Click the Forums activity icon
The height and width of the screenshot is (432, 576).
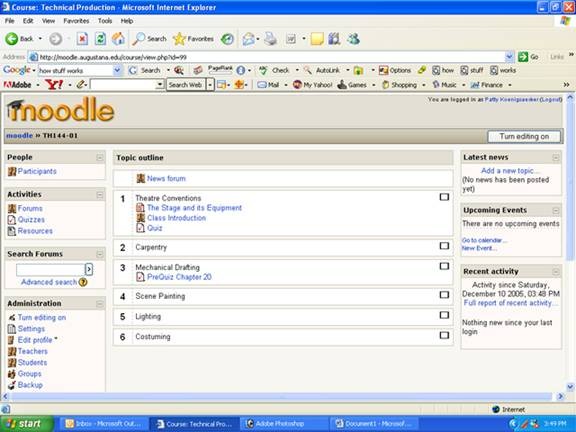(12, 209)
